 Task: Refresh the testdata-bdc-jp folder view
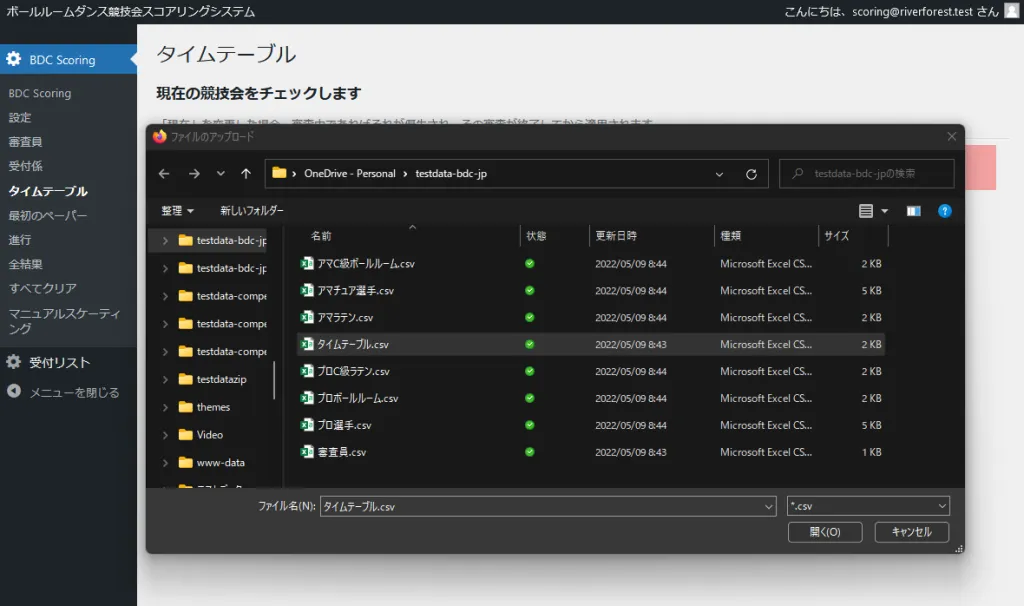[751, 174]
